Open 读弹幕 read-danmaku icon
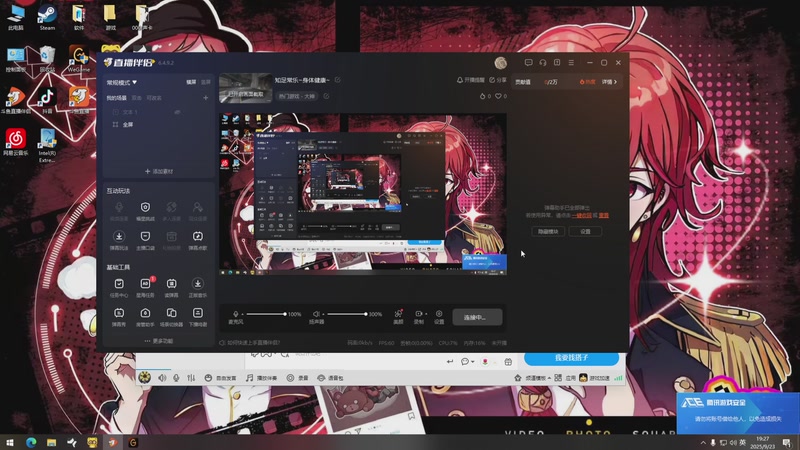 click(x=171, y=287)
